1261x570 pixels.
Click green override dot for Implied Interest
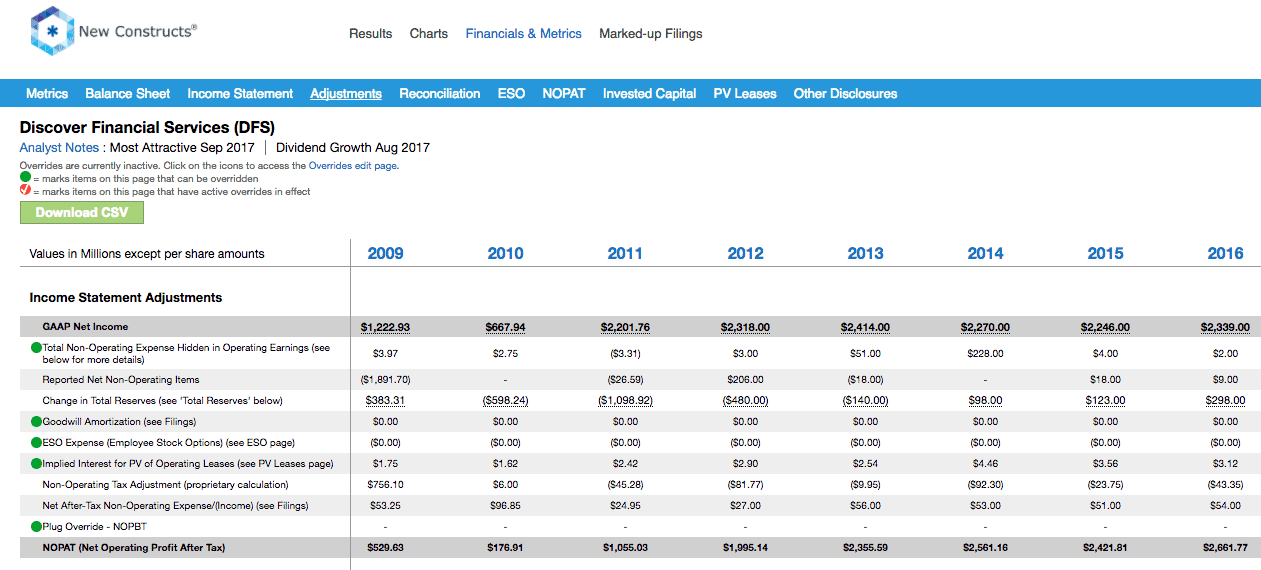[36, 464]
